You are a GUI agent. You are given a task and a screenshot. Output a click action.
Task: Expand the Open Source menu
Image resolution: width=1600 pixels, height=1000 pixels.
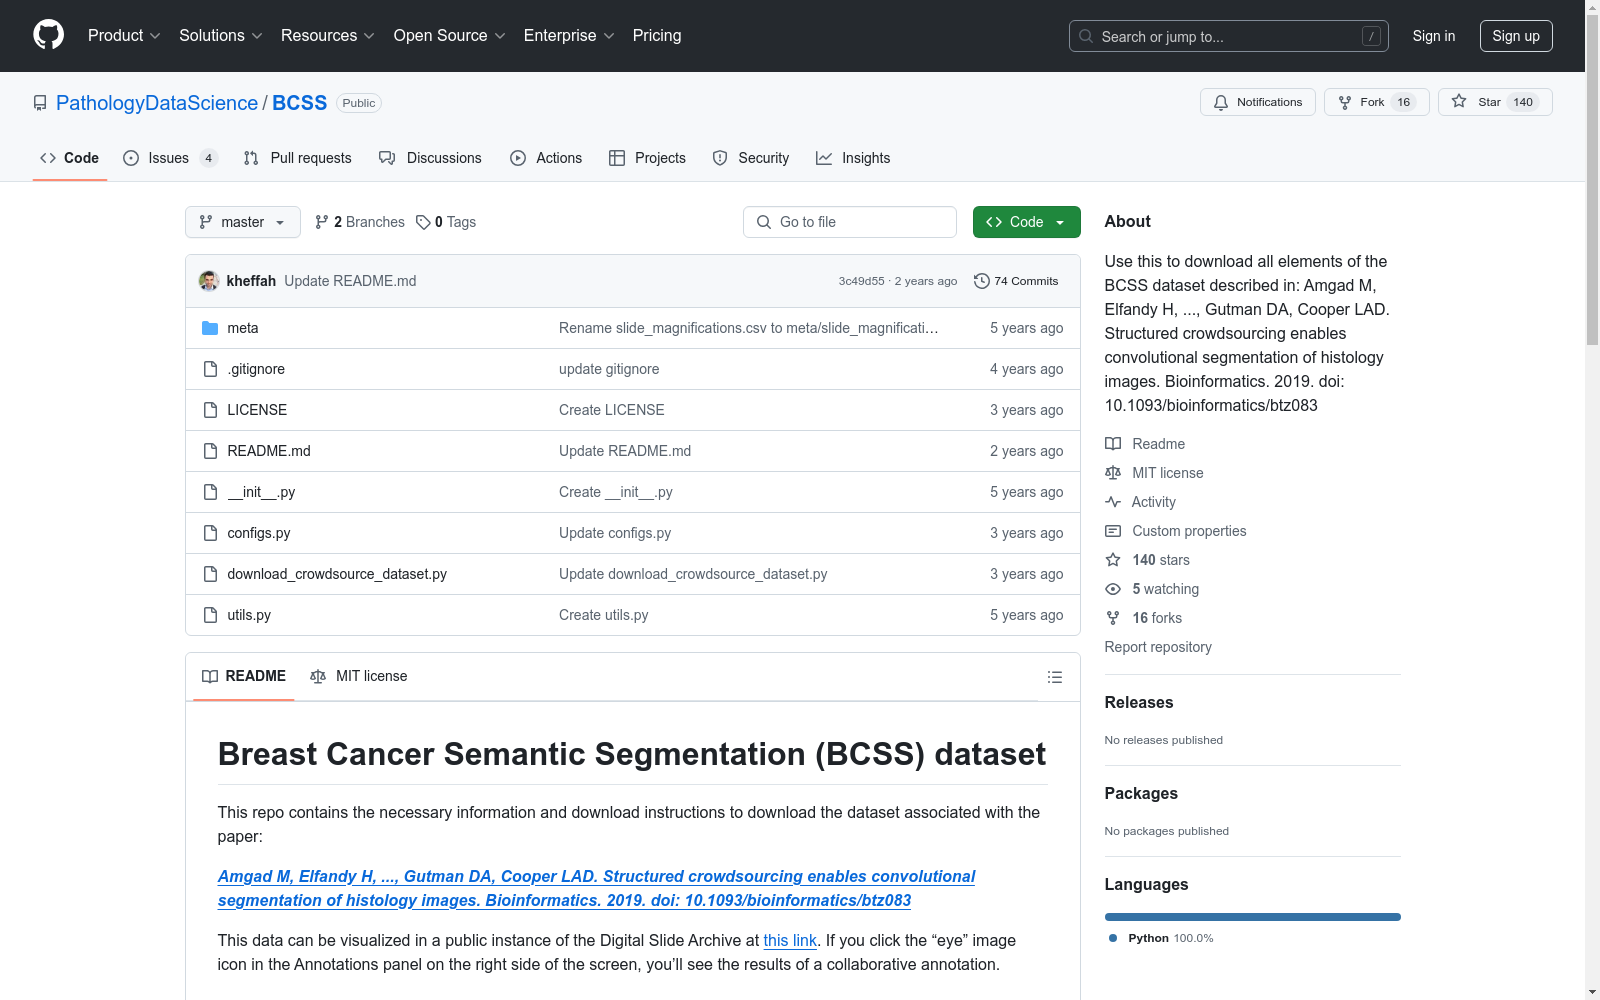(450, 35)
